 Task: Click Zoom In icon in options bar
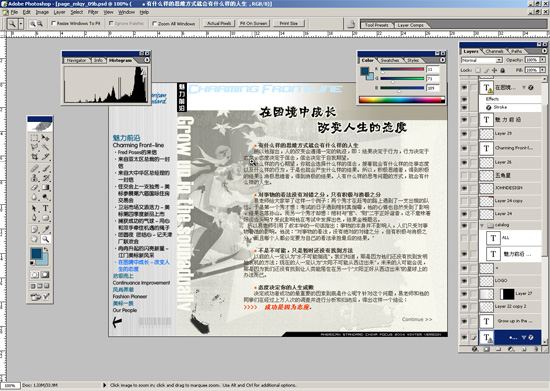click(x=33, y=23)
